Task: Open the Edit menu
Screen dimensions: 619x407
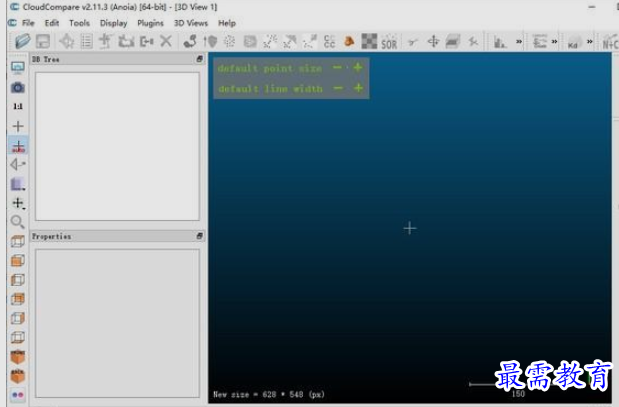Action: (52, 23)
